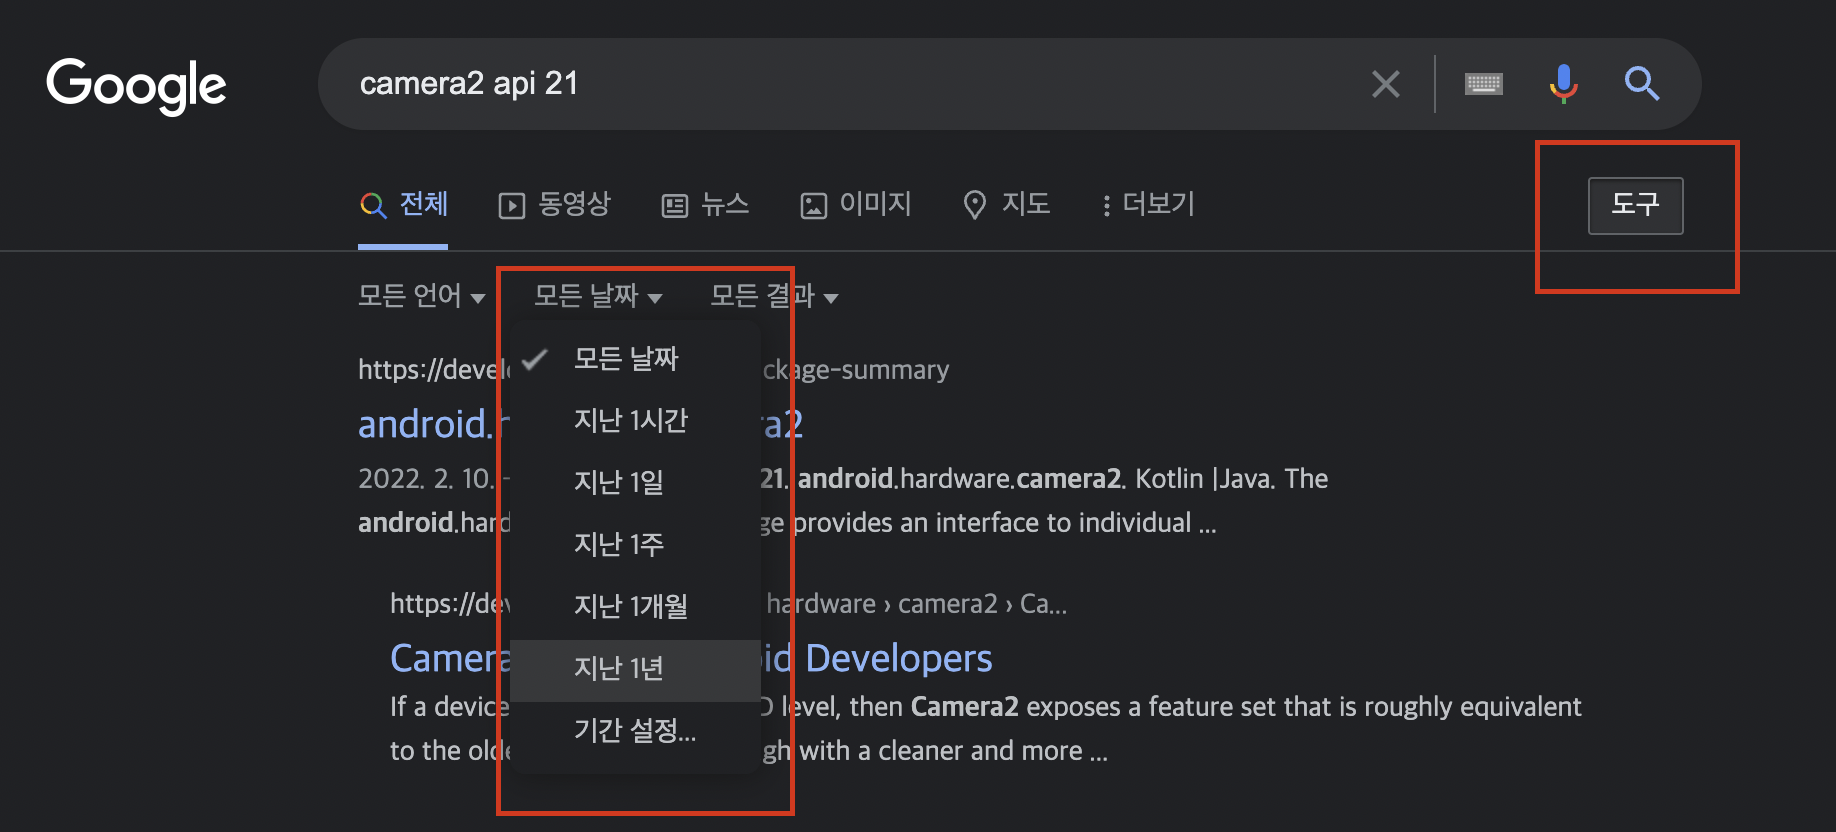
Task: Run search with the magnifier icon
Action: 1641,84
